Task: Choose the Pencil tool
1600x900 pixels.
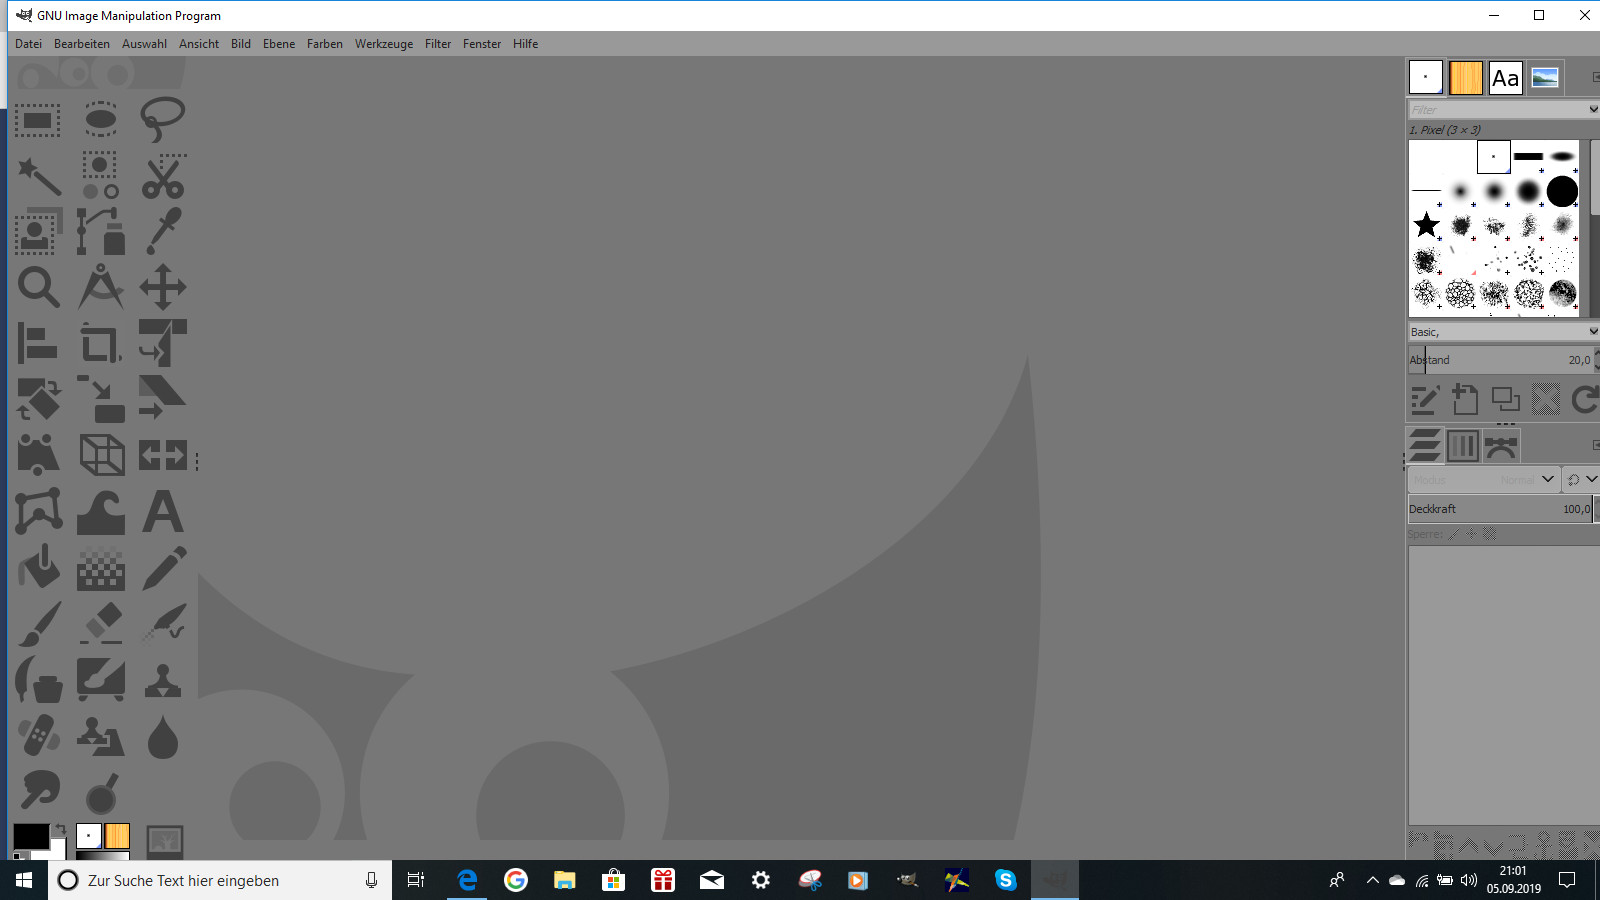Action: tap(162, 568)
